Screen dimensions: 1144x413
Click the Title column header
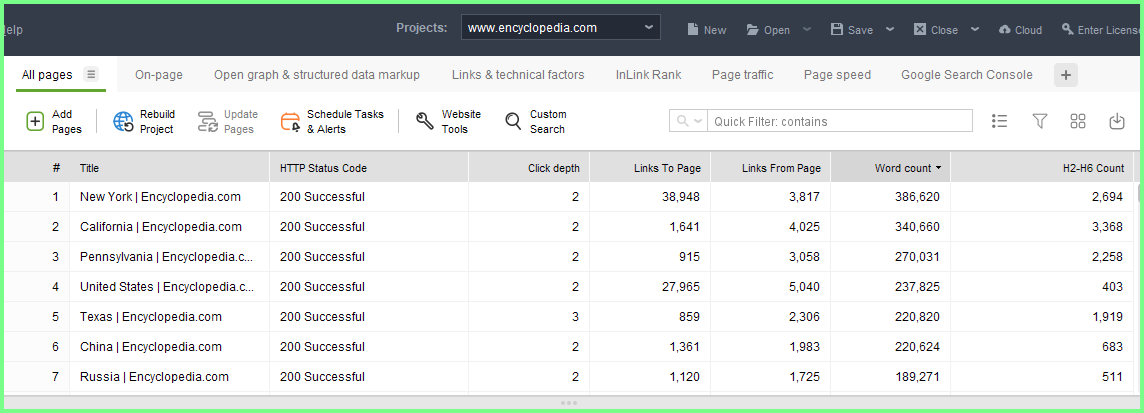(169, 168)
